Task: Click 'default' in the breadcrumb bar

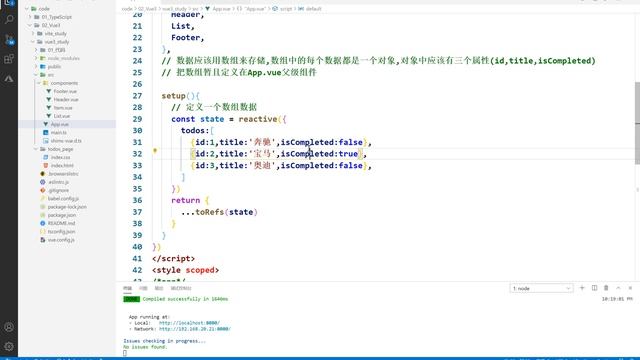Action: (x=313, y=9)
